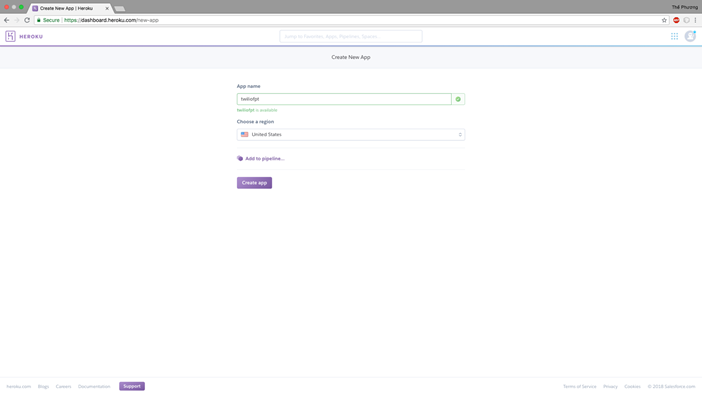
Task: Open a new browser tab
Action: pos(120,9)
